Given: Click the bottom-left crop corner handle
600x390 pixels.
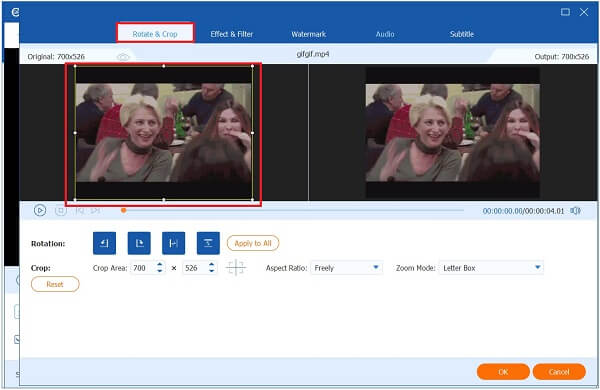Looking at the screenshot, I should [x=75, y=199].
